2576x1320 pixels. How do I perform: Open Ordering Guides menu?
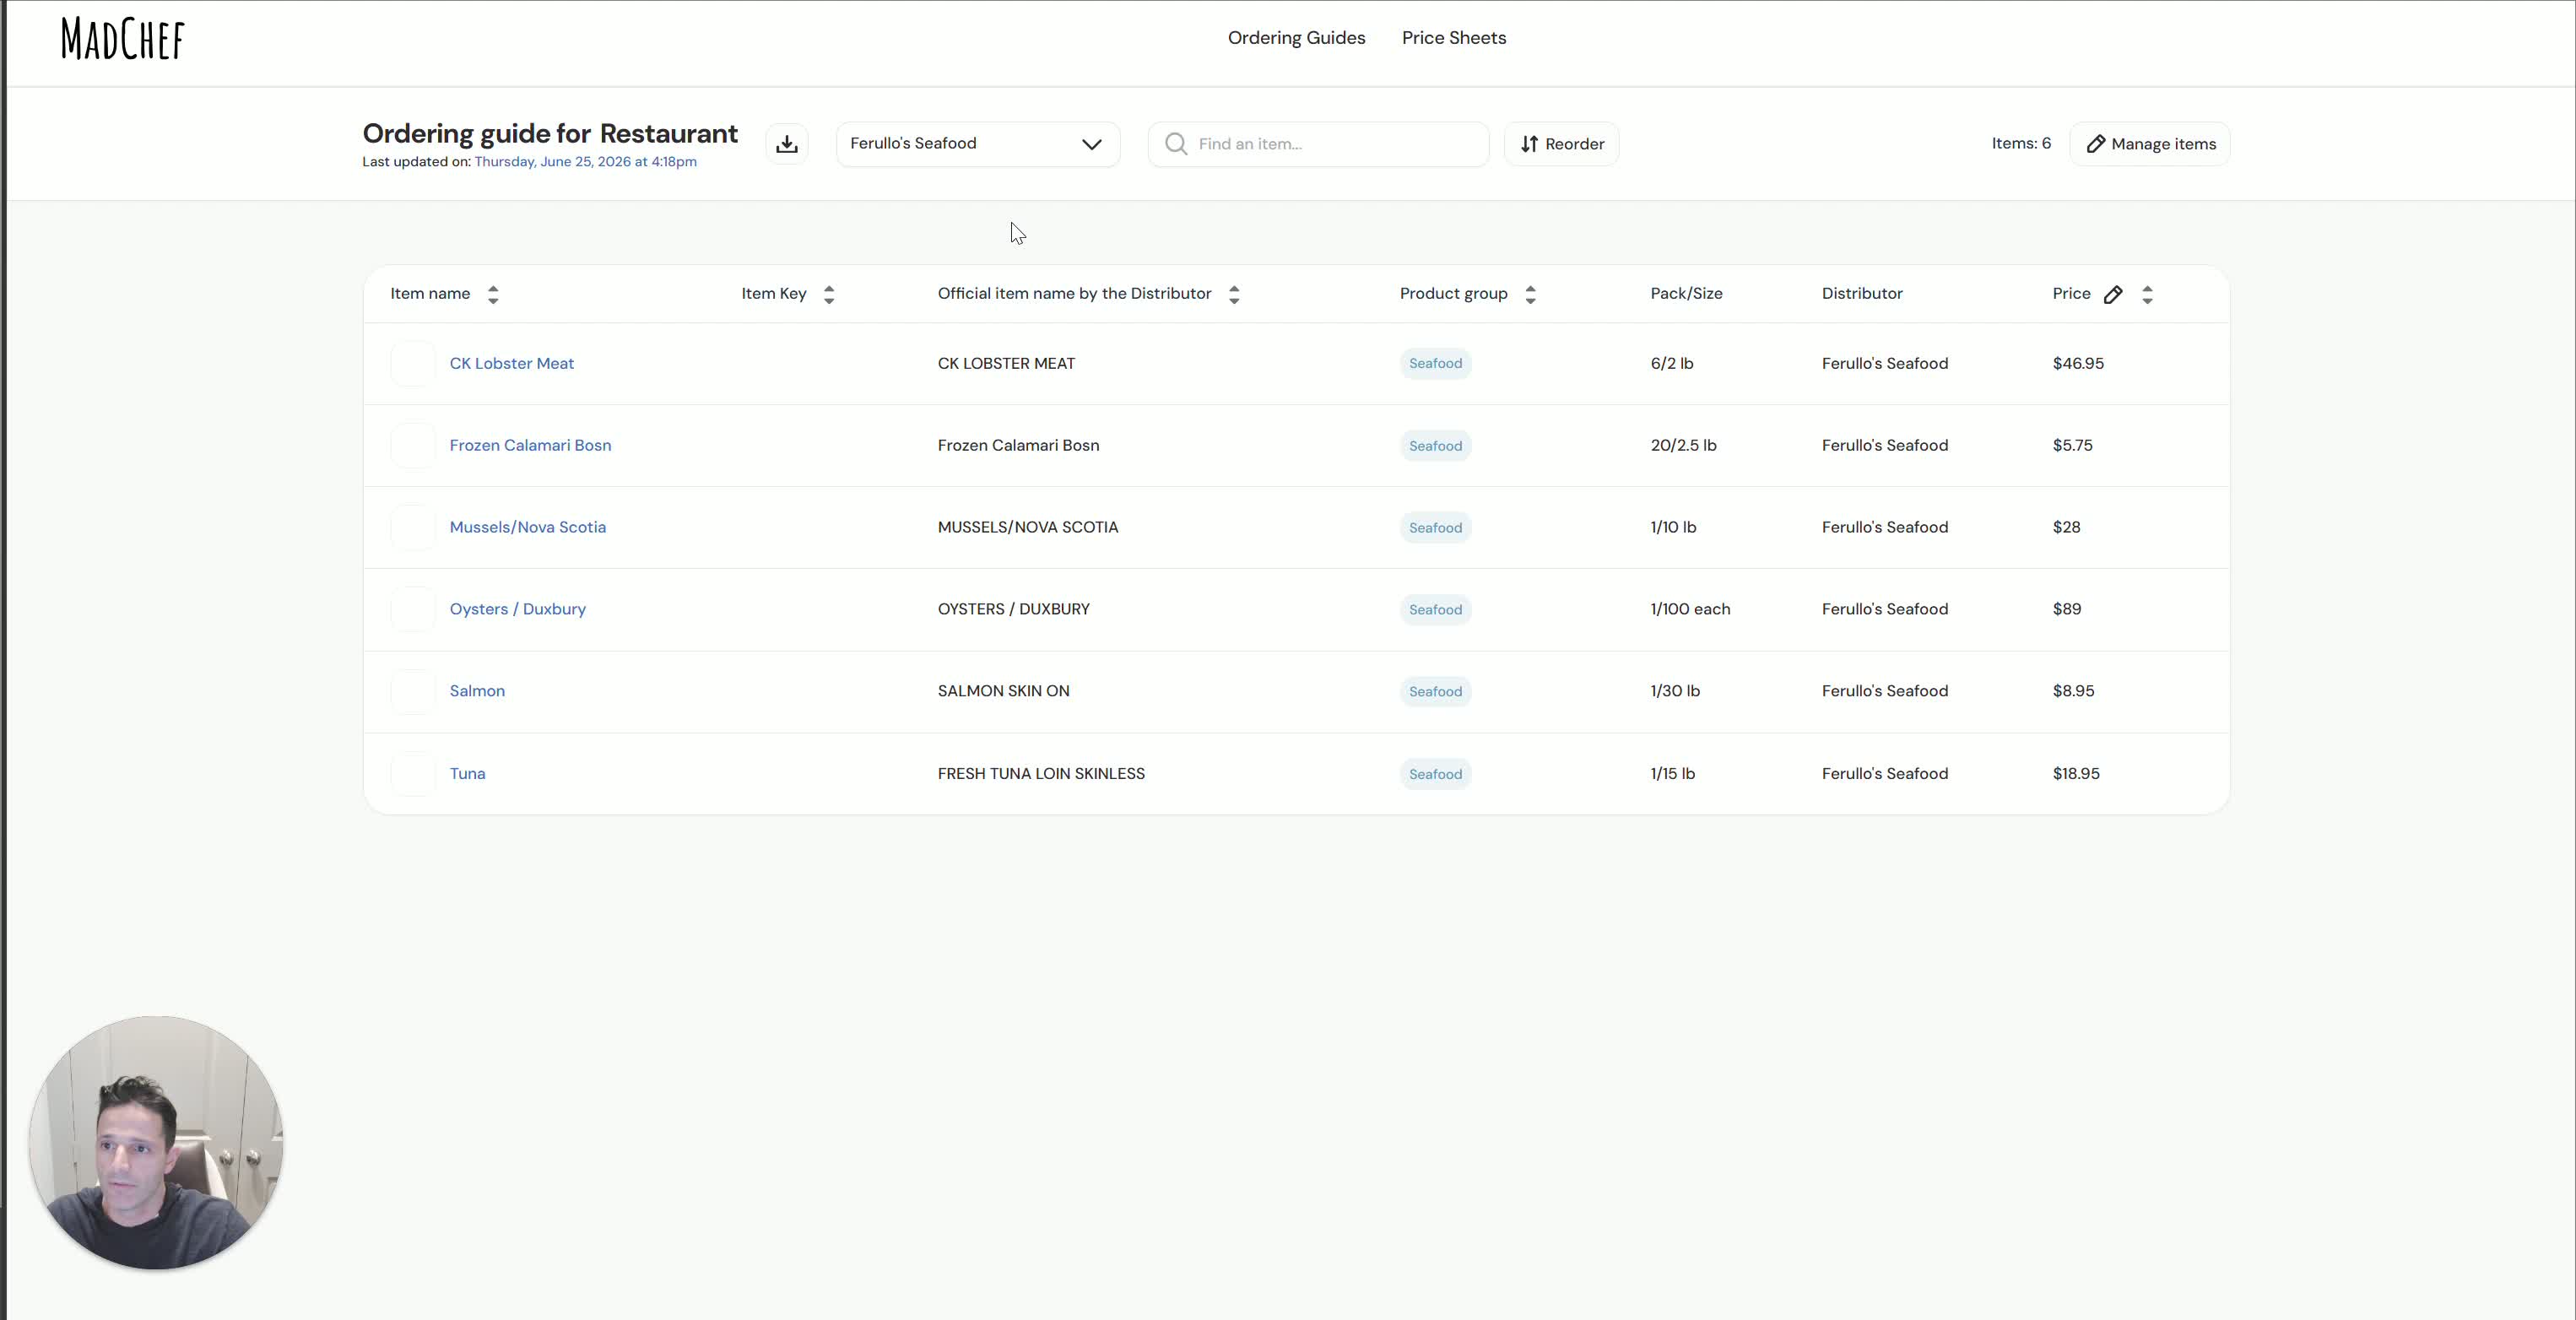click(x=1296, y=38)
